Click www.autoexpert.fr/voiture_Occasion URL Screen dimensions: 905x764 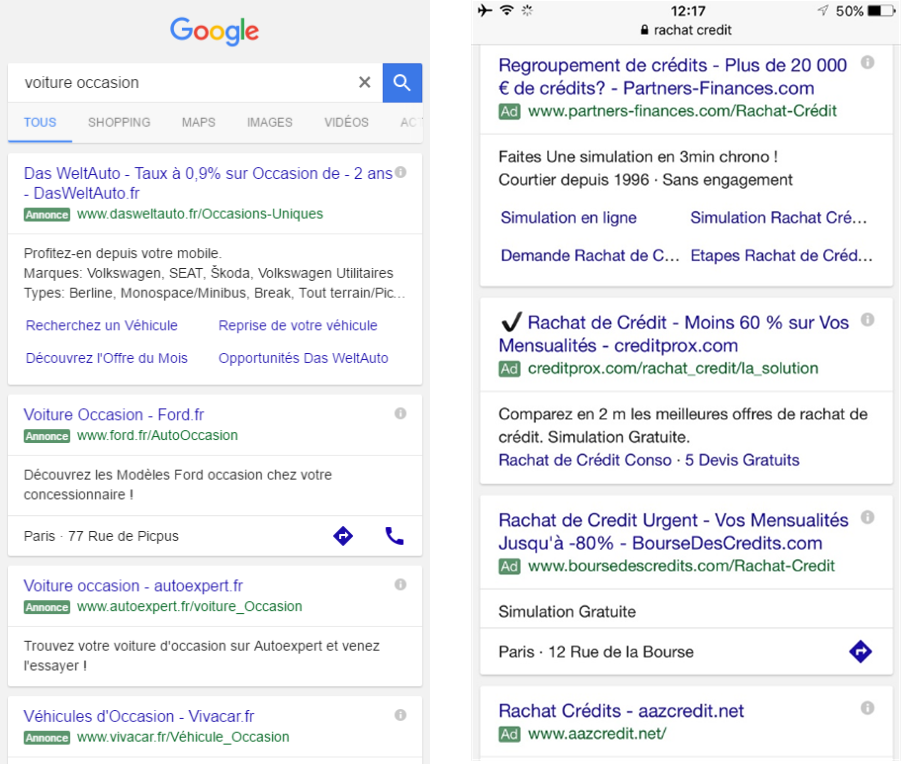[x=189, y=606]
